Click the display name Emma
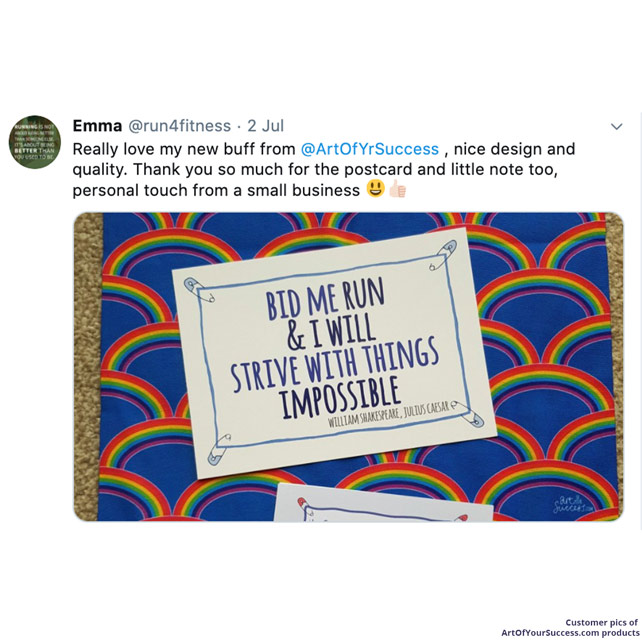Screen dimensions: 642x642 pyautogui.click(x=97, y=126)
